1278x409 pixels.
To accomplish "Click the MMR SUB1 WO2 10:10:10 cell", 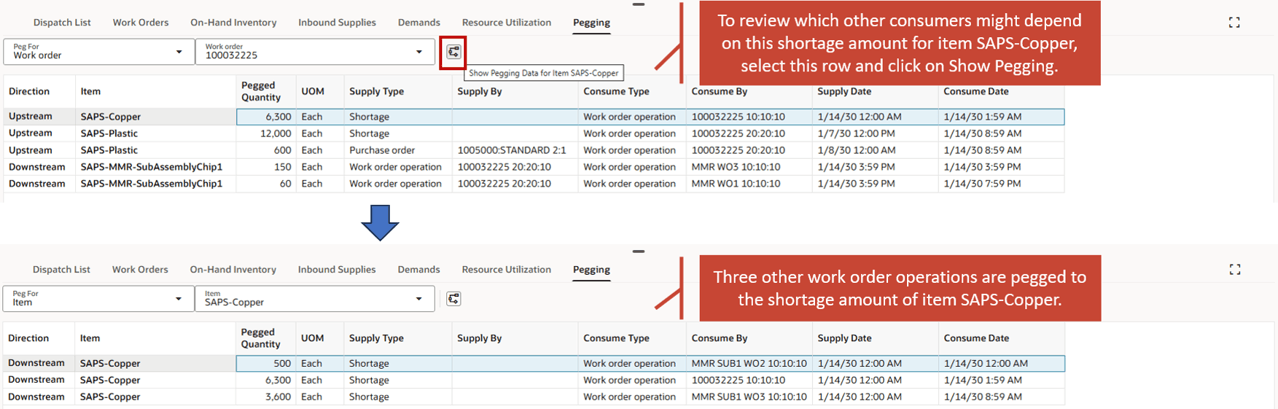I will (749, 363).
